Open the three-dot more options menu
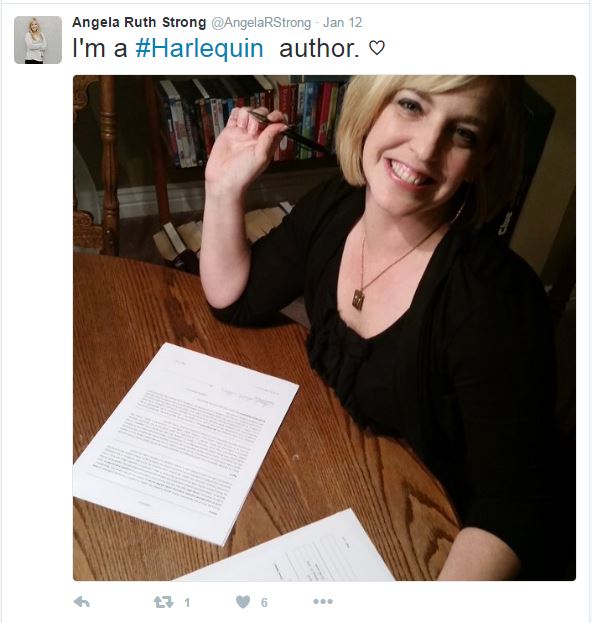 tap(323, 602)
